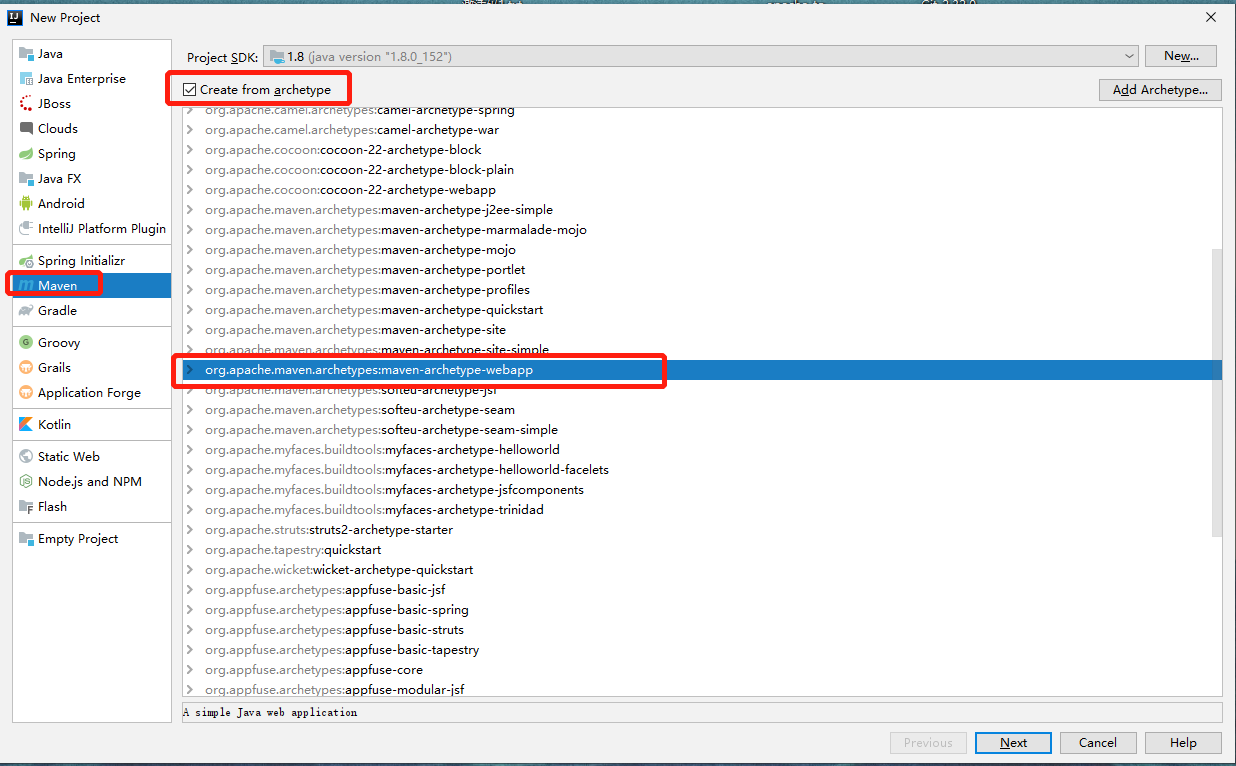Click the Add Archetype... button
The height and width of the screenshot is (766, 1236).
1160,90
